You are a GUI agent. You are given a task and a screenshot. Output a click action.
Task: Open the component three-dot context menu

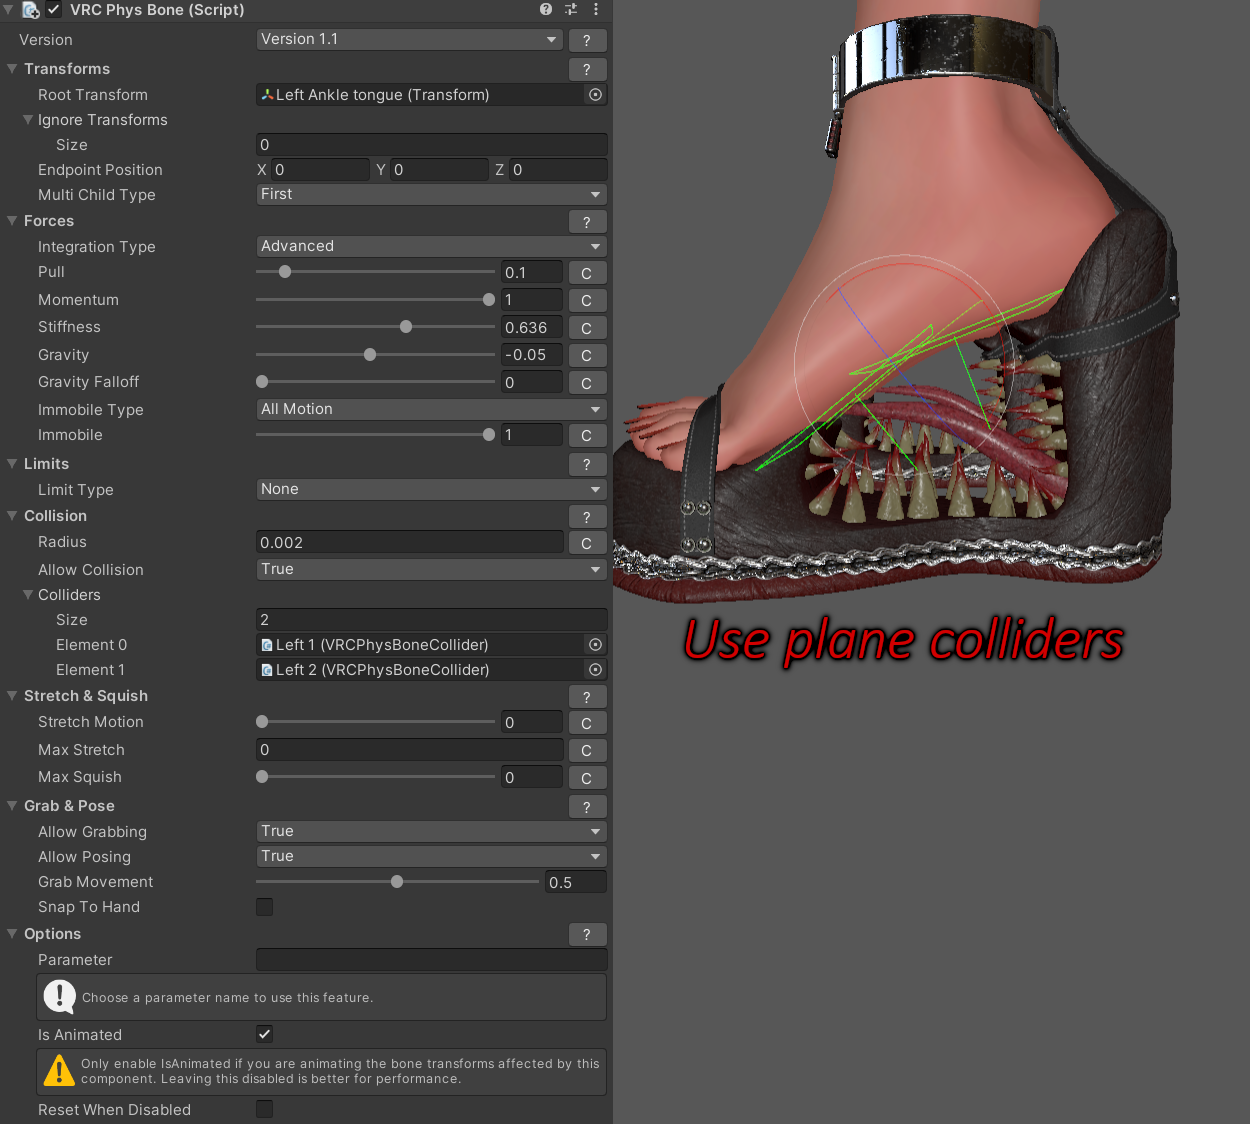click(596, 10)
